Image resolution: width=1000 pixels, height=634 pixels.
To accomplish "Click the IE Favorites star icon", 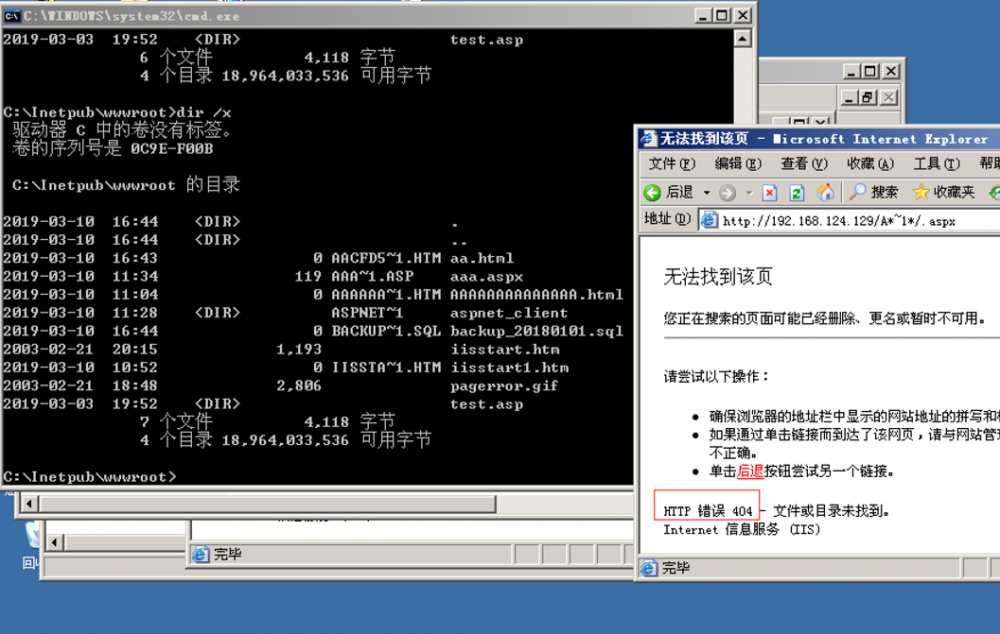I will pyautogui.click(x=921, y=192).
